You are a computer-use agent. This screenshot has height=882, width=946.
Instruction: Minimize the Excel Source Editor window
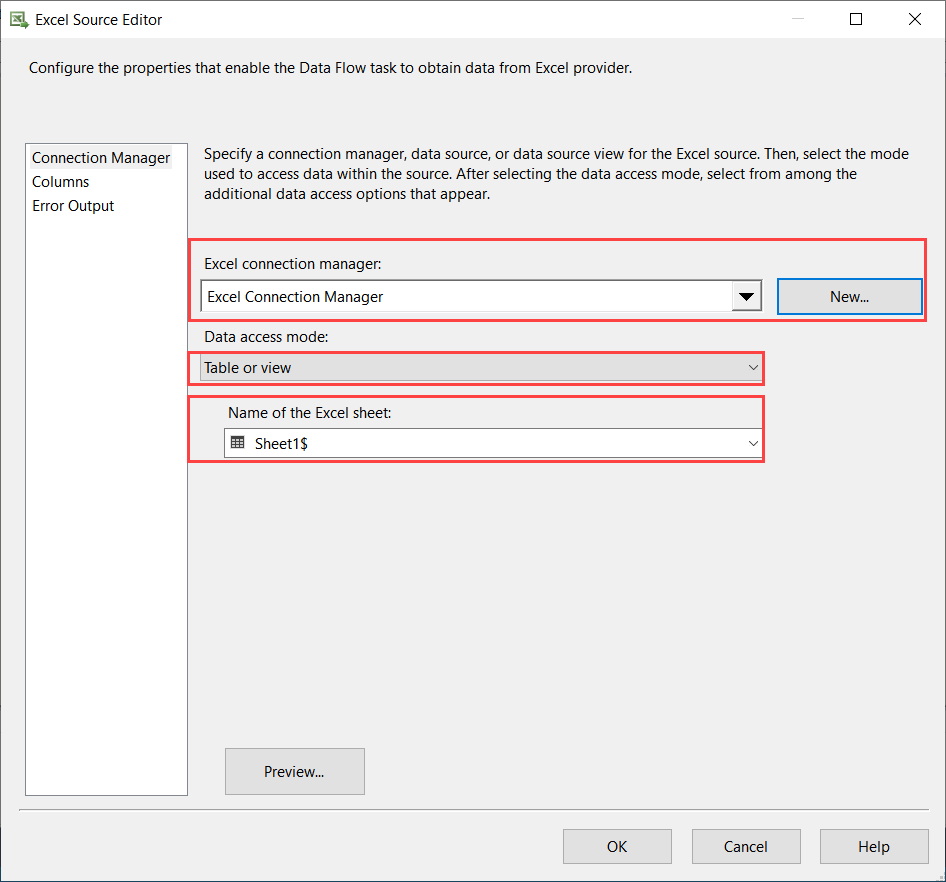(x=796, y=20)
